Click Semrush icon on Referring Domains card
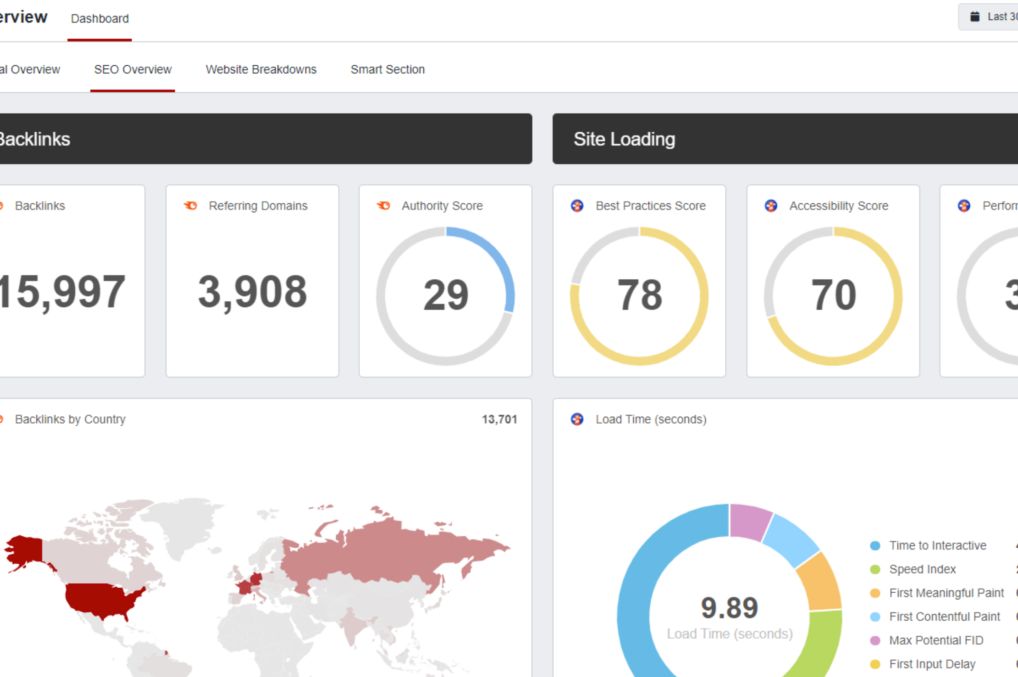The height and width of the screenshot is (677, 1018). click(x=190, y=206)
